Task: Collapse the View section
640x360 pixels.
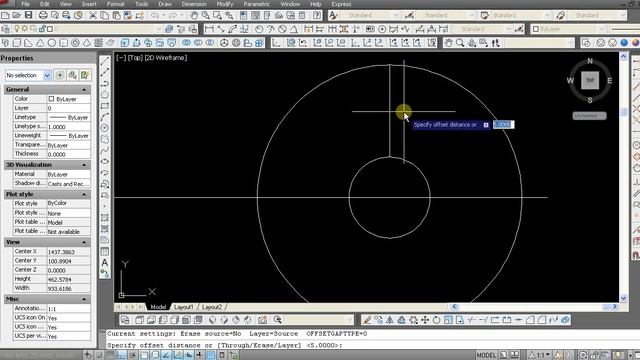Action: point(84,242)
